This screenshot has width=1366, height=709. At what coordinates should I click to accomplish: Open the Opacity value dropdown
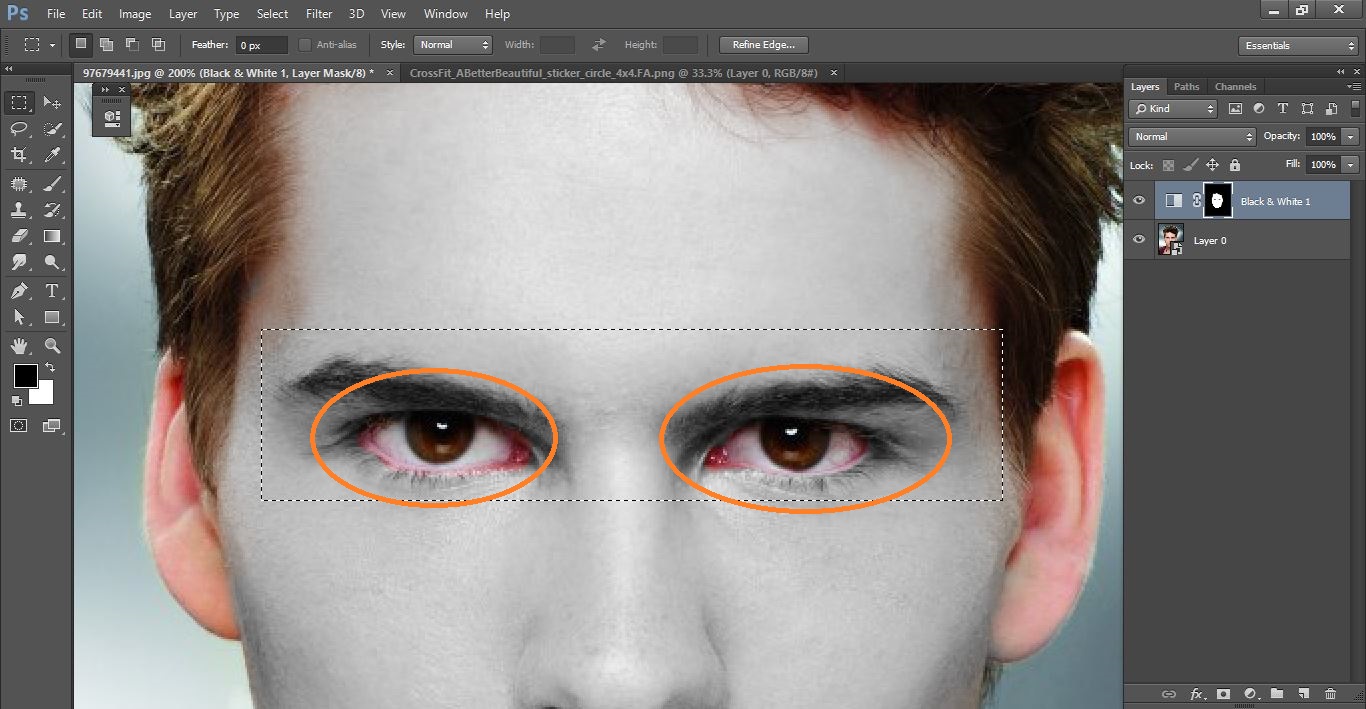pos(1352,136)
